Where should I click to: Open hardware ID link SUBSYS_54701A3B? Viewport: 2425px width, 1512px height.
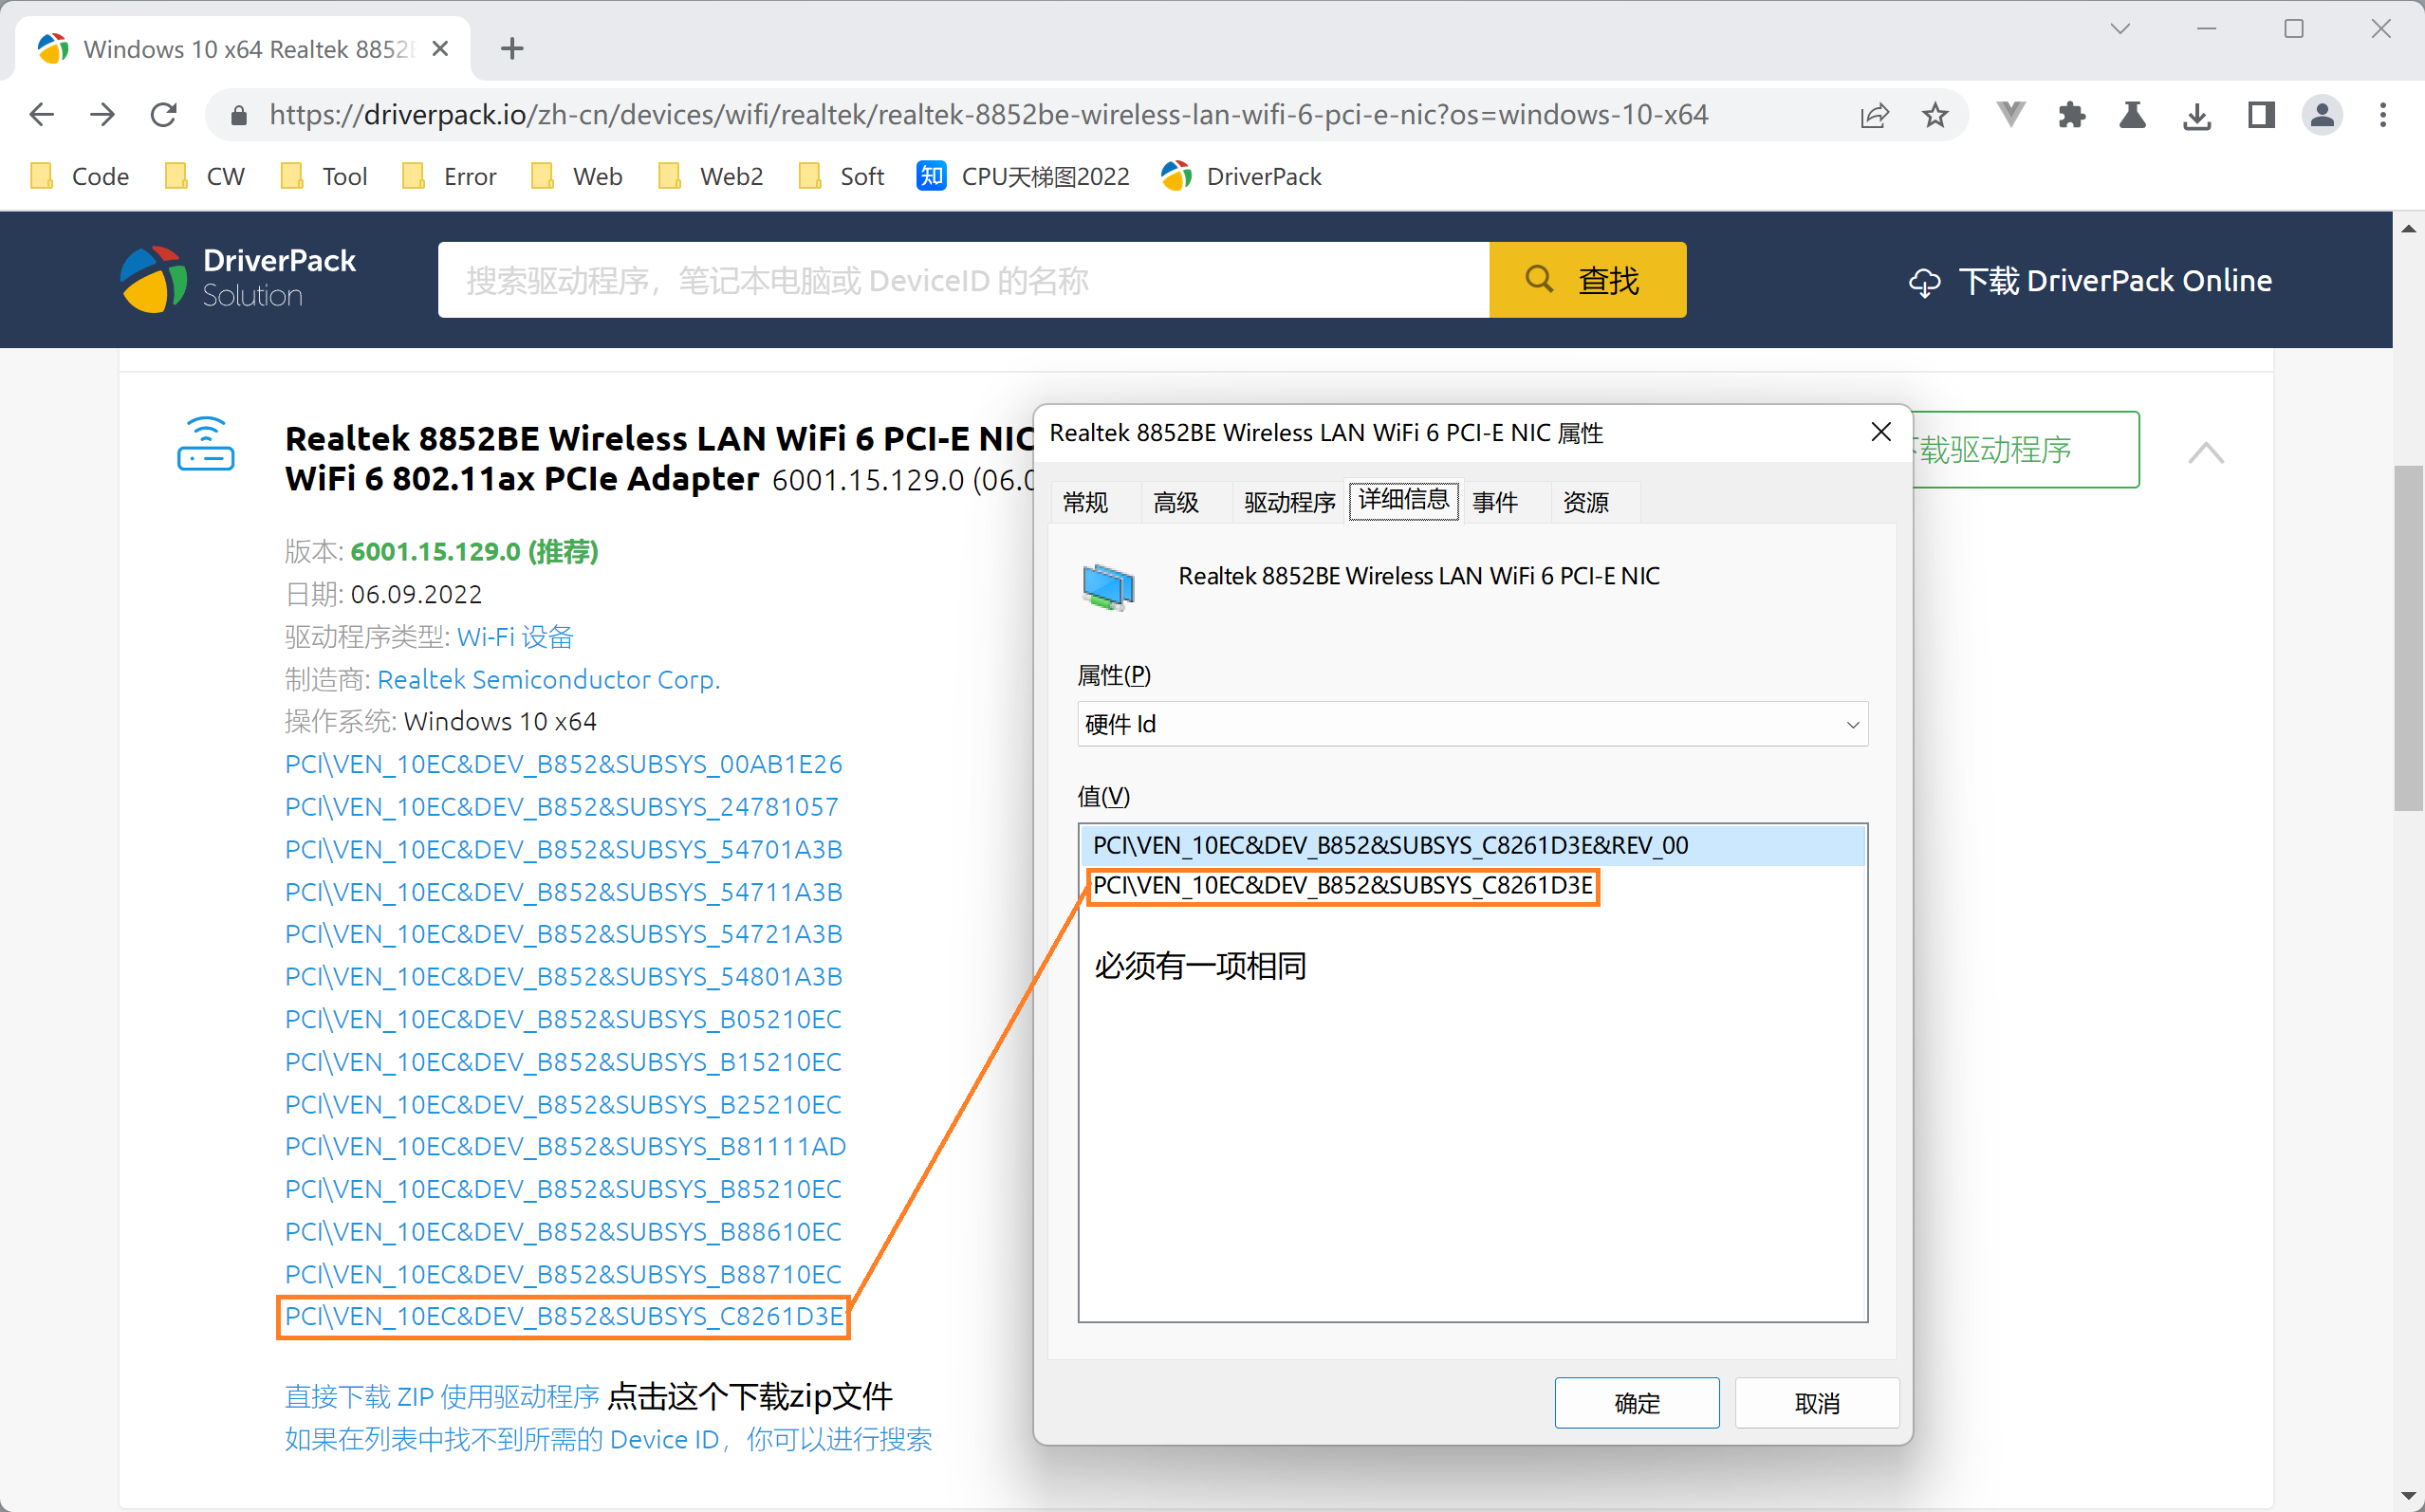click(x=563, y=849)
